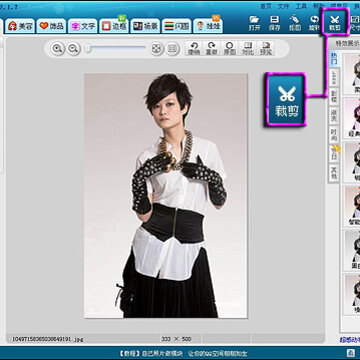Click the icon at the bottom bar's right end
This screenshot has height=360, width=360.
point(351,353)
